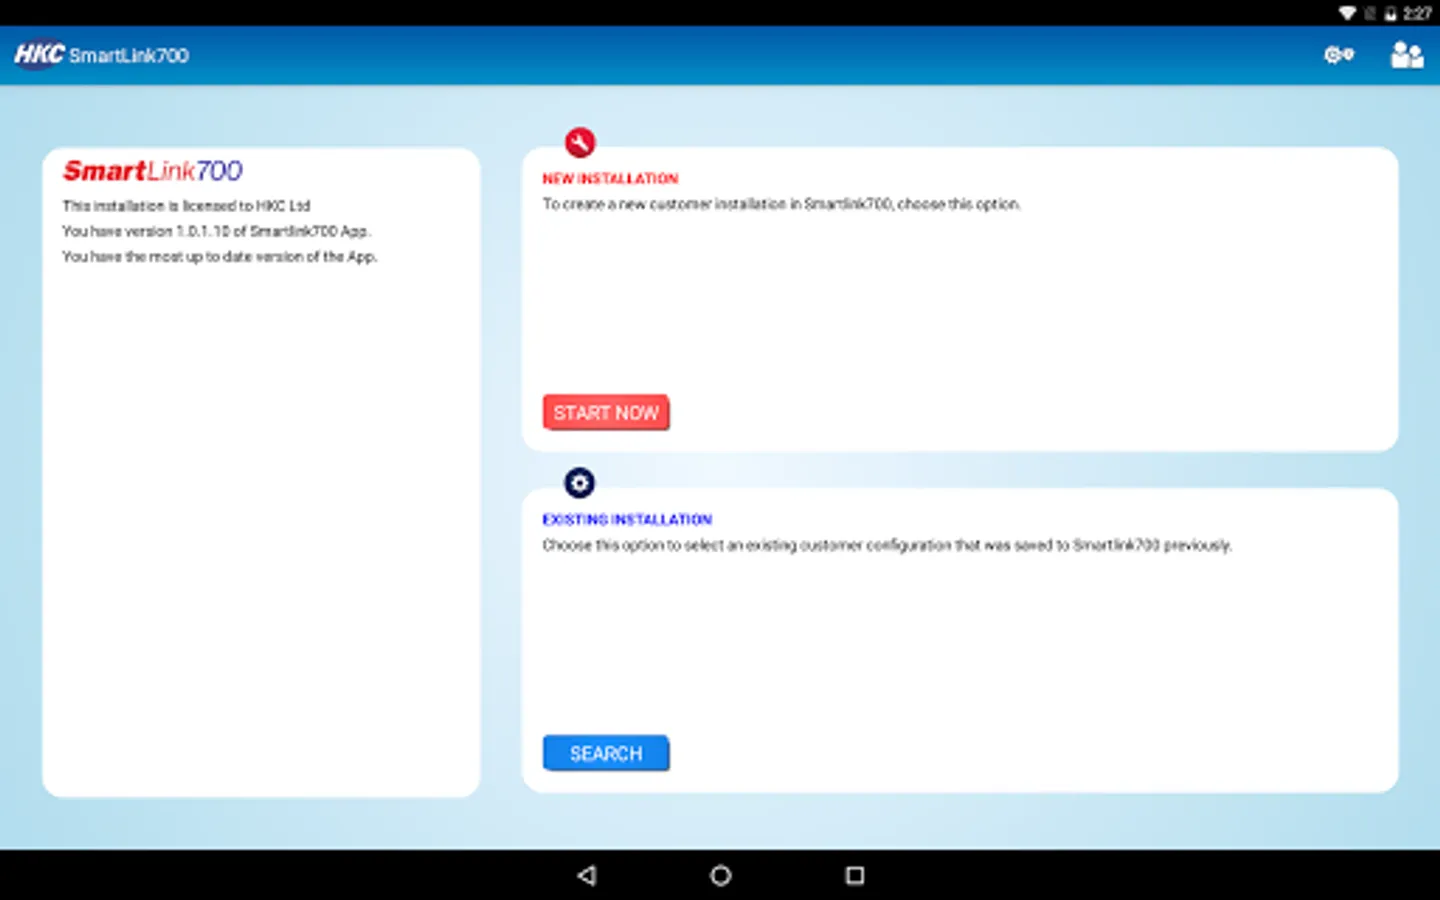Tap the SEARCH button
Screen dimensions: 1440x900
pyautogui.click(x=606, y=753)
